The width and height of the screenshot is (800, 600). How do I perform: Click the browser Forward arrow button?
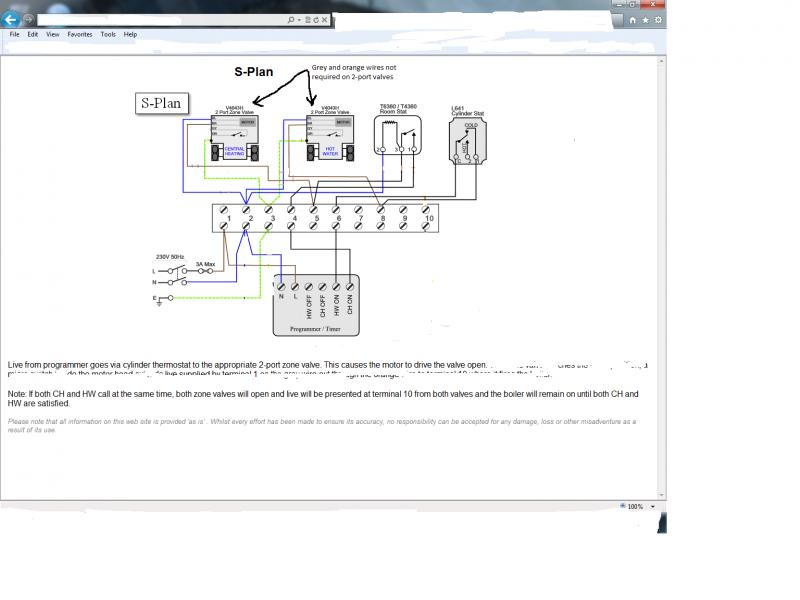click(28, 19)
